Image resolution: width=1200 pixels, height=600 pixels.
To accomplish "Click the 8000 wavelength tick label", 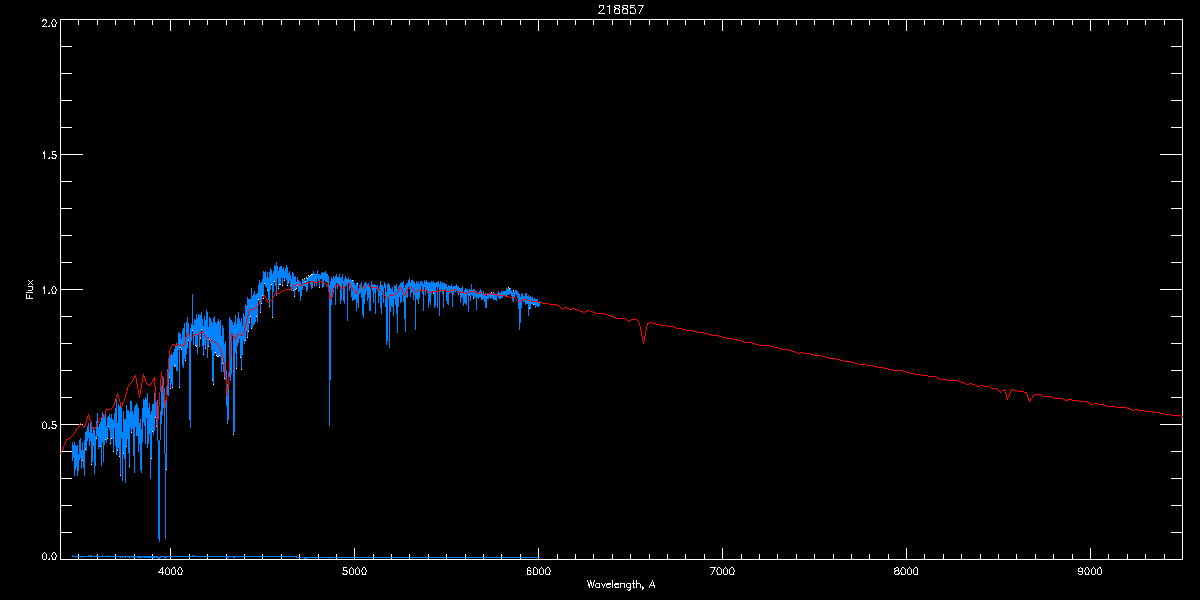I will (906, 572).
